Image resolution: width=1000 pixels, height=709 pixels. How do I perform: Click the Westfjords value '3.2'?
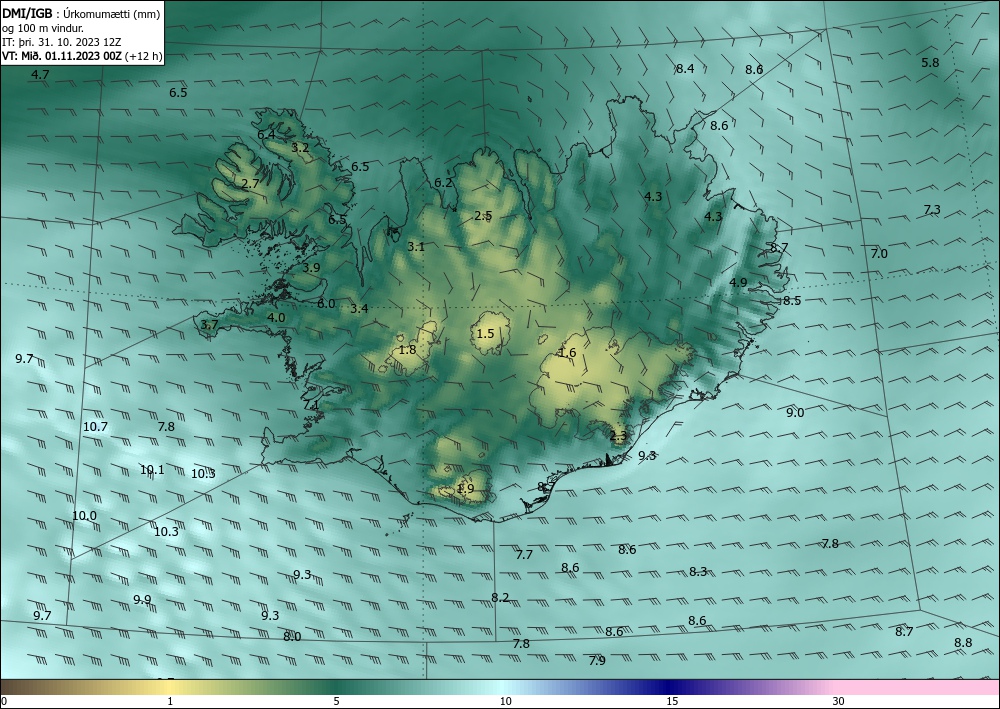[300, 147]
